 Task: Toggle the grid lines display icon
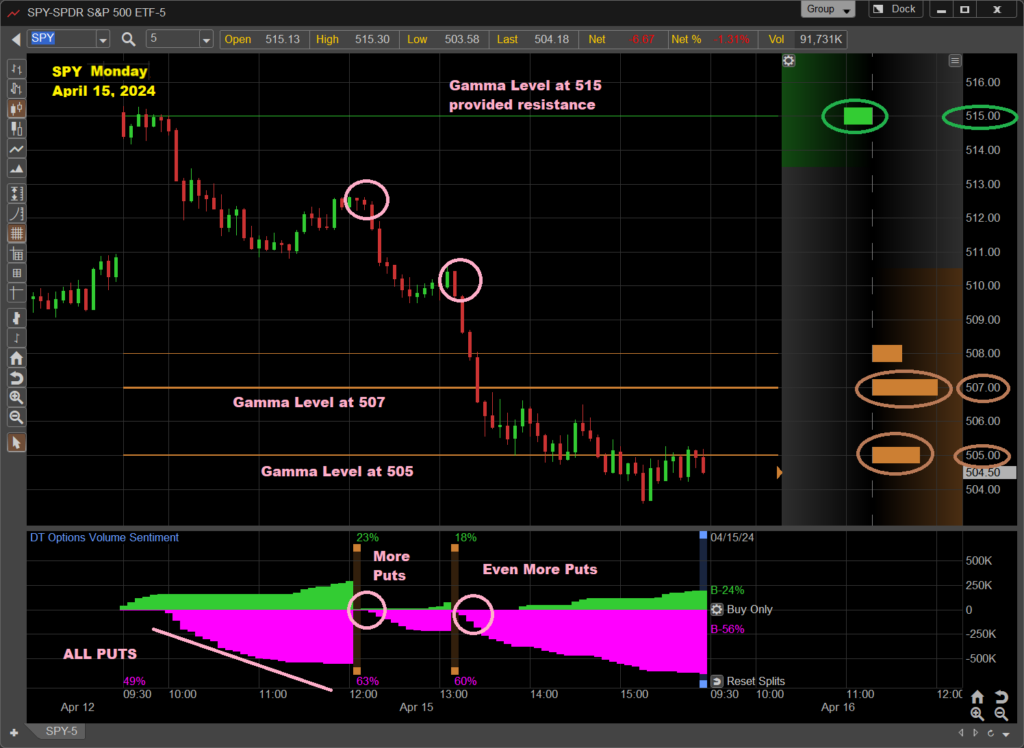click(16, 233)
